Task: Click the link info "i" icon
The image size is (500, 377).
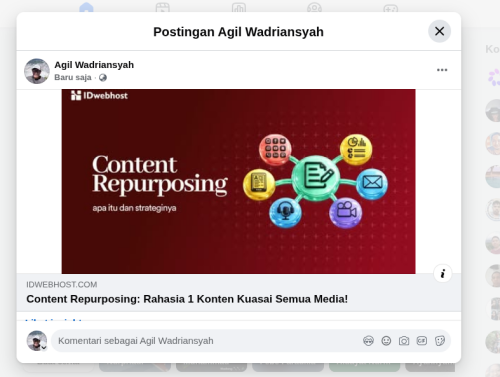Action: pos(443,274)
